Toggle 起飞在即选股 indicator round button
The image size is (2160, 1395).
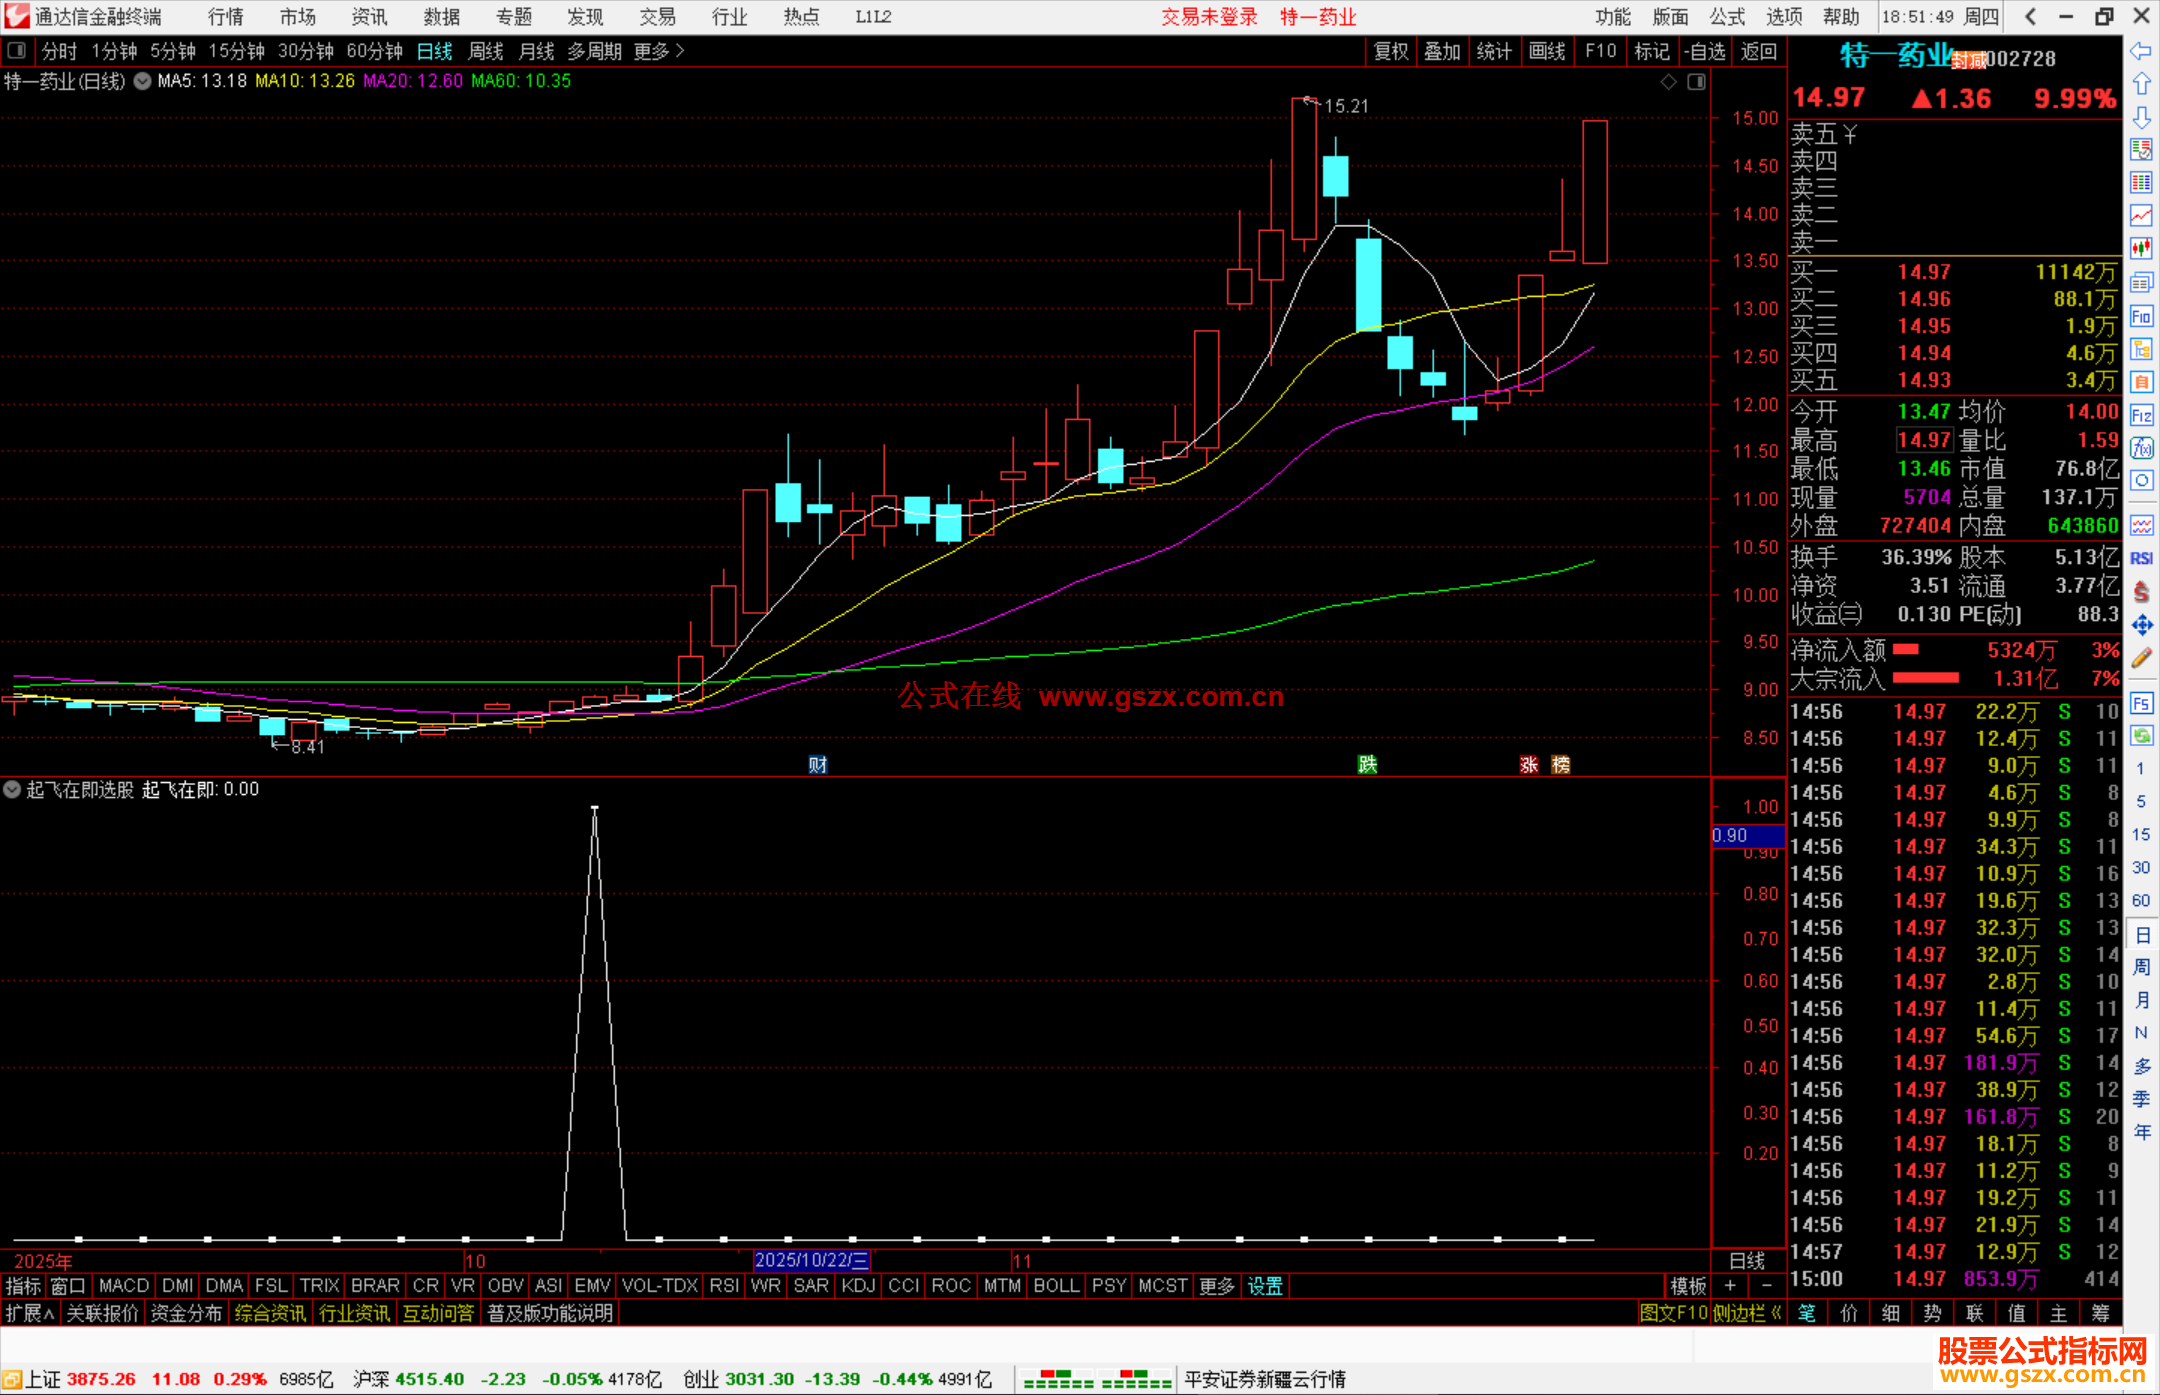12,789
